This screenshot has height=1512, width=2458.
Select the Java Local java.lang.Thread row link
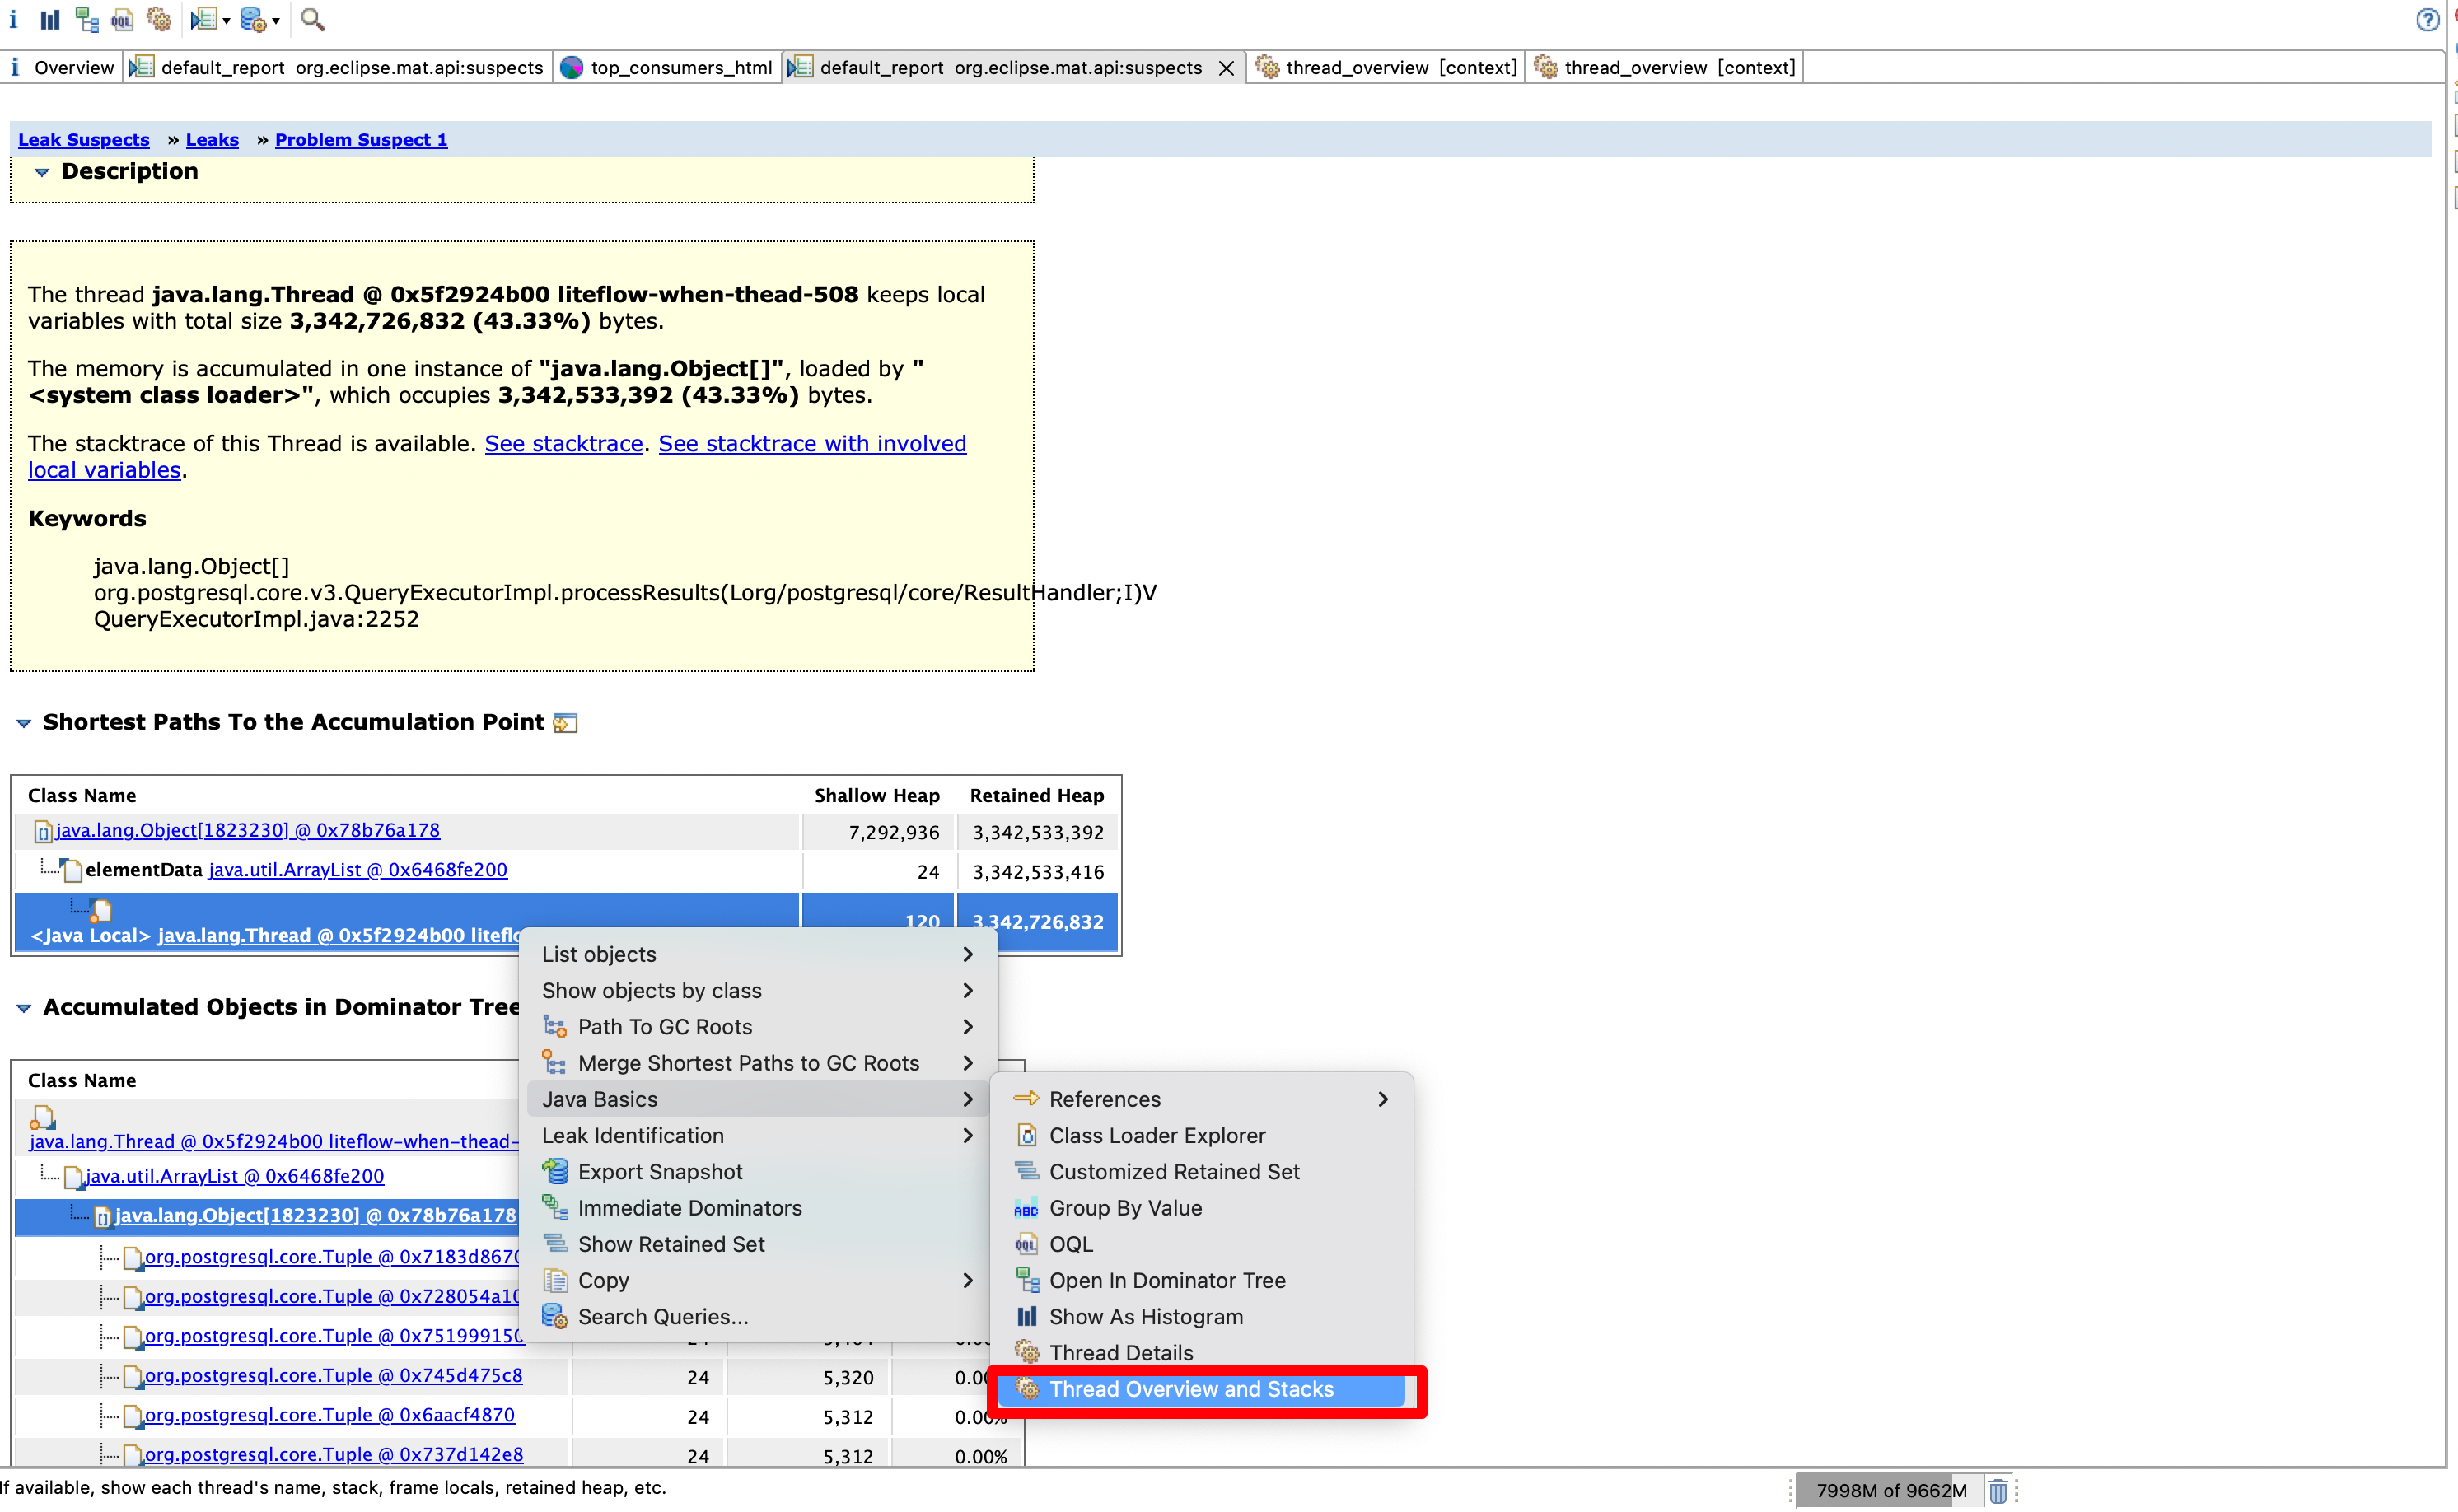coord(339,936)
